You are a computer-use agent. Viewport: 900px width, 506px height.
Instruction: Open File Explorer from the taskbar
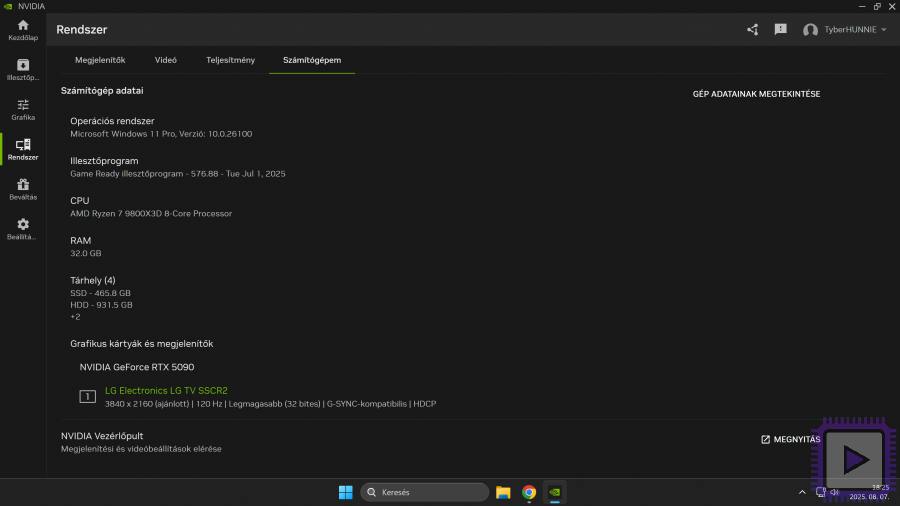pos(503,492)
